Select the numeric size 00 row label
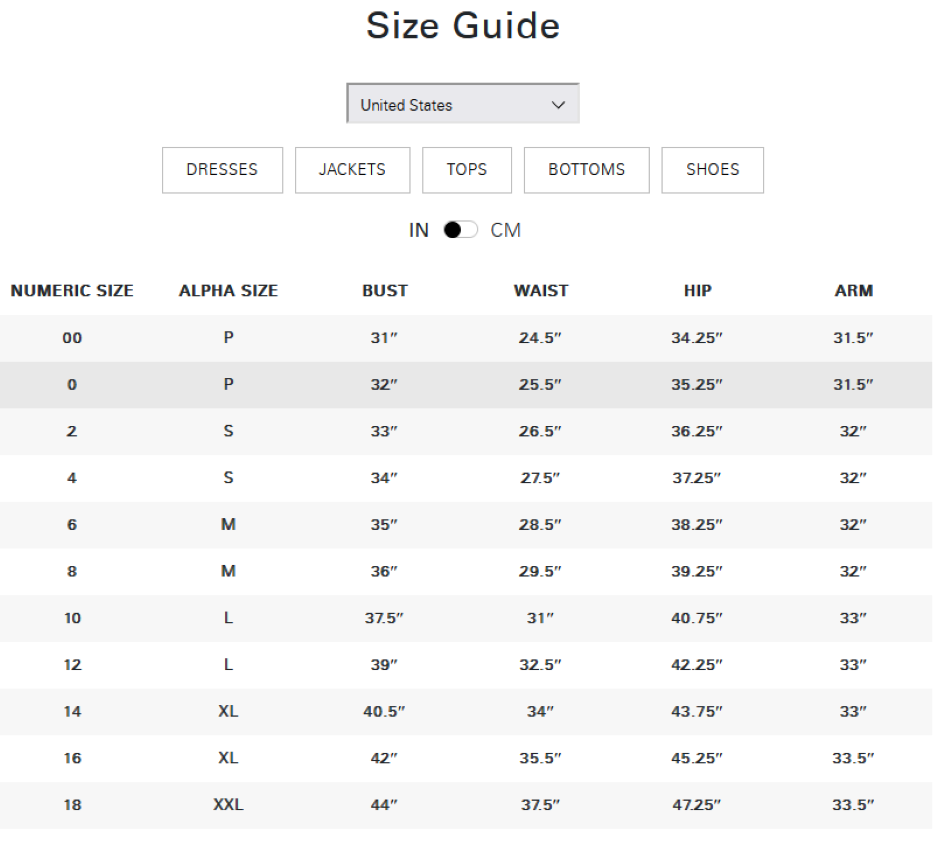The height and width of the screenshot is (850, 943). [72, 338]
